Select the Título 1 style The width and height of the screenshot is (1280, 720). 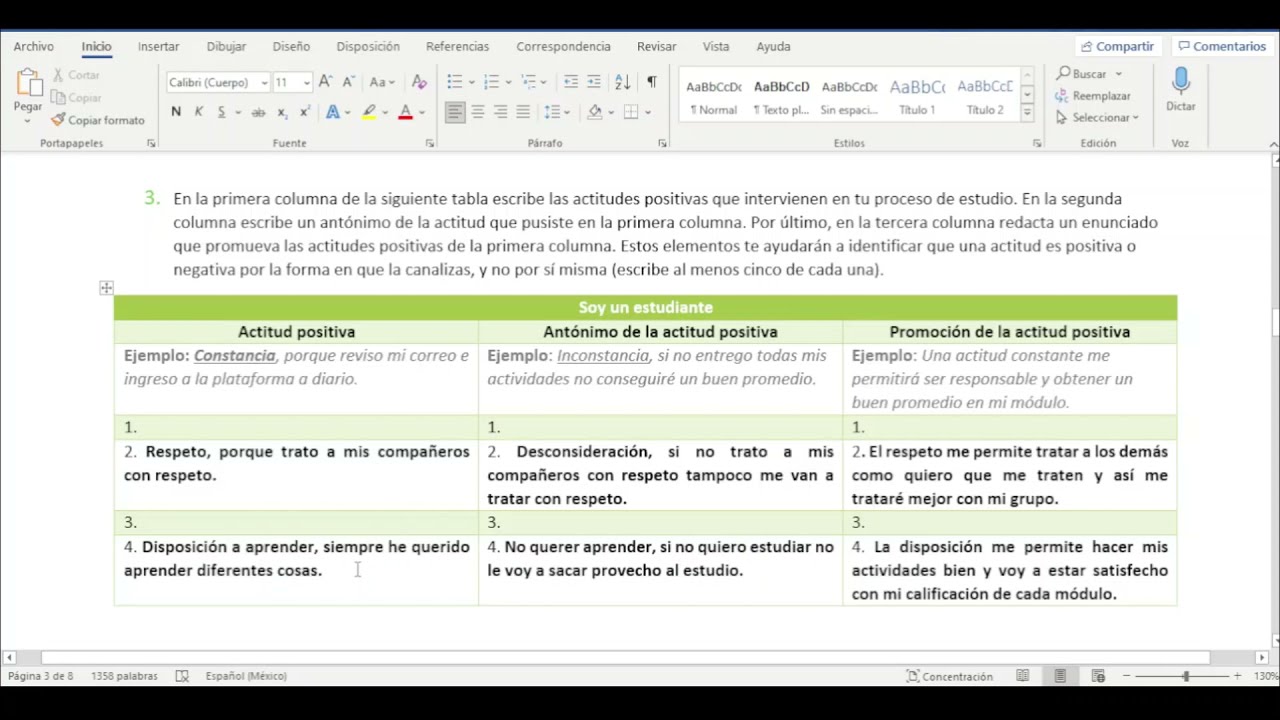(917, 97)
